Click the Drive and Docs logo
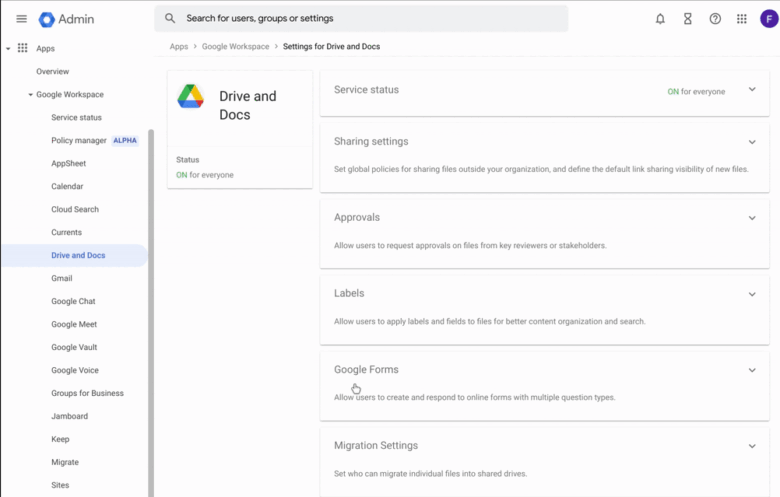 [191, 96]
